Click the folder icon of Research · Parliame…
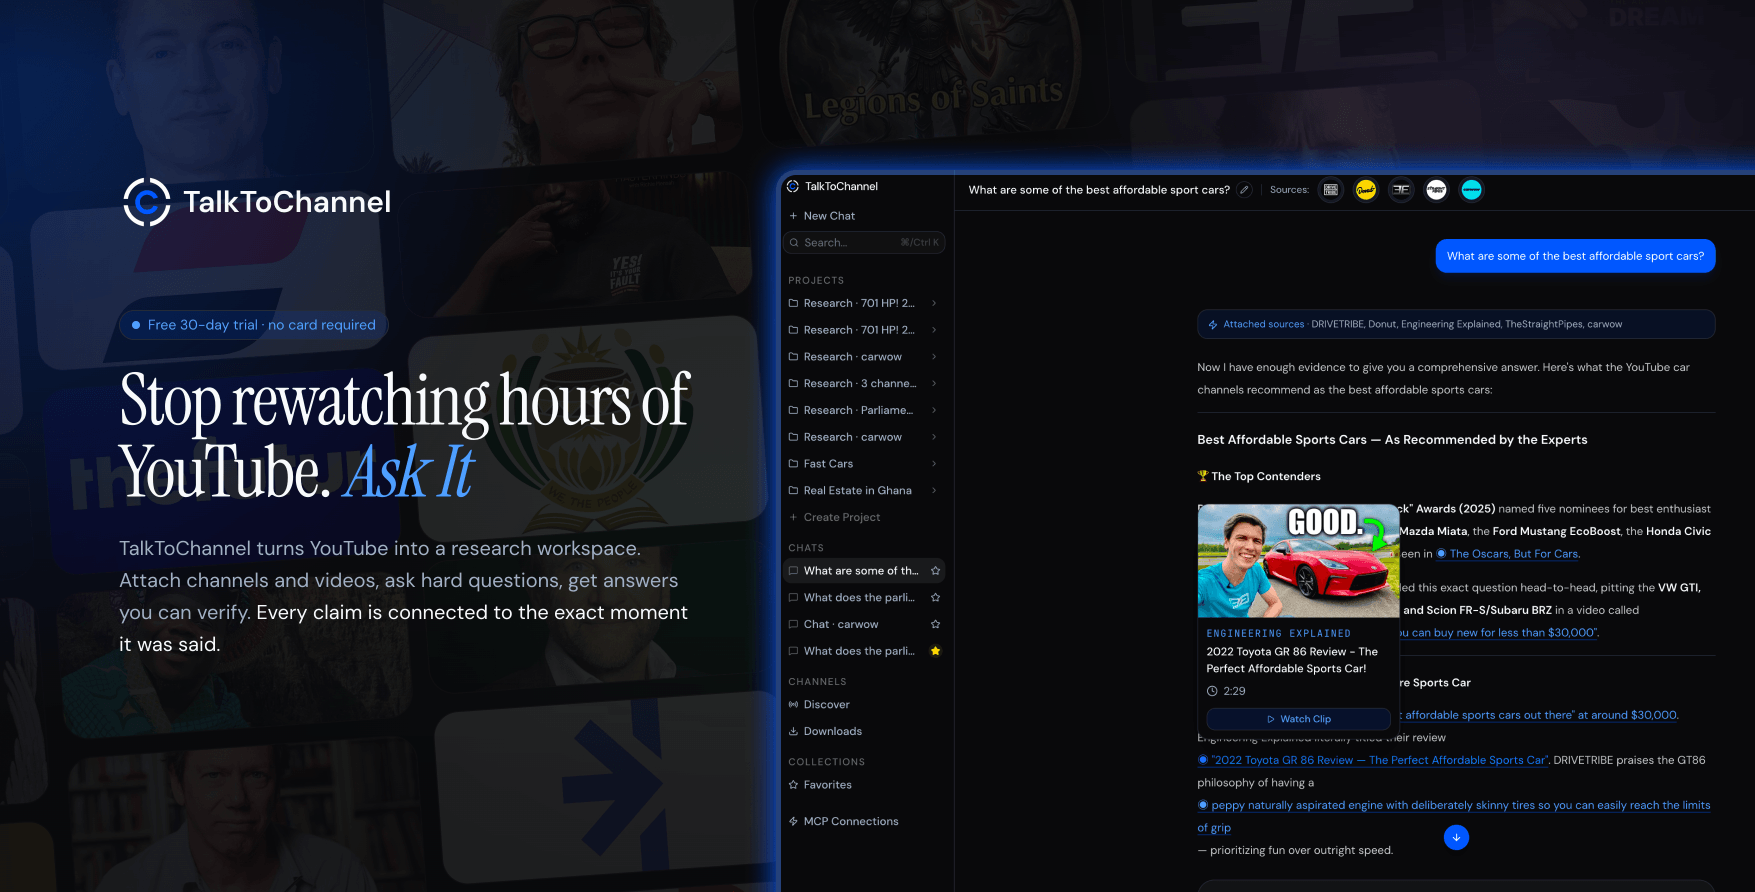 point(793,411)
